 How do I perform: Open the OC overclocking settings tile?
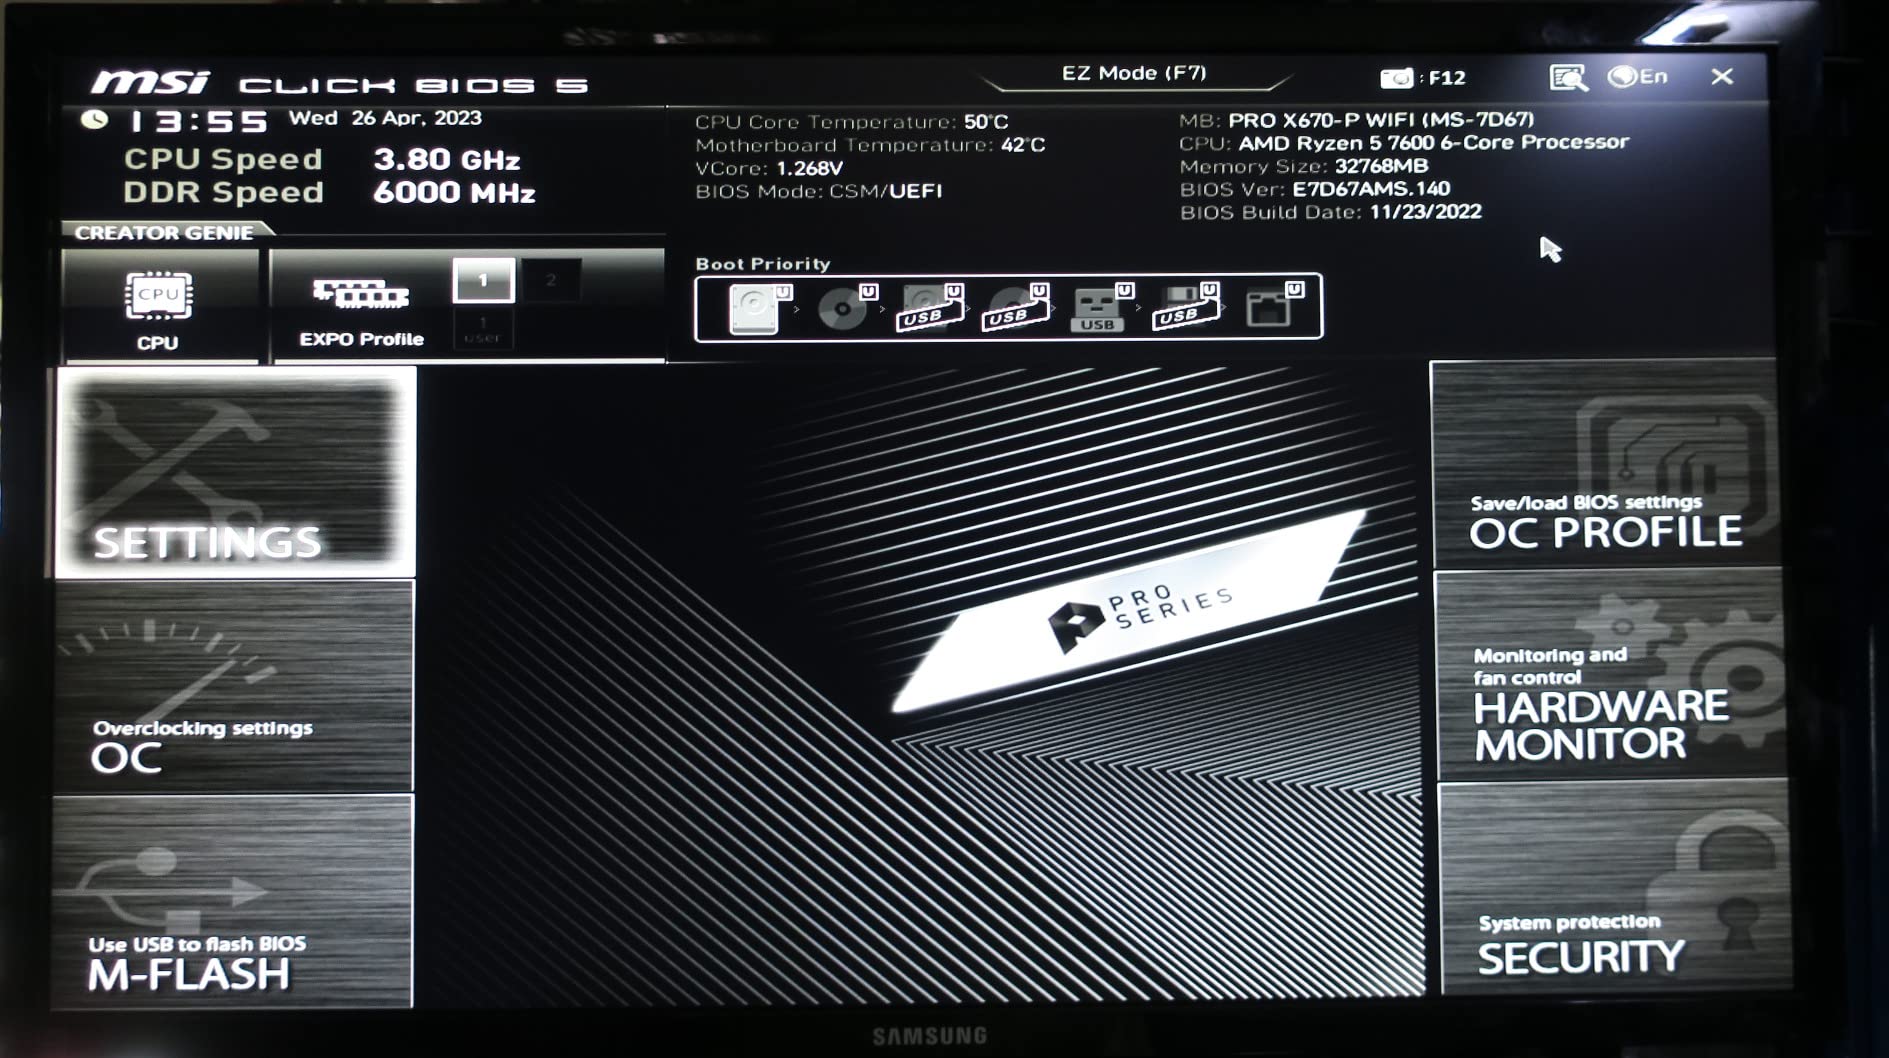(x=233, y=687)
